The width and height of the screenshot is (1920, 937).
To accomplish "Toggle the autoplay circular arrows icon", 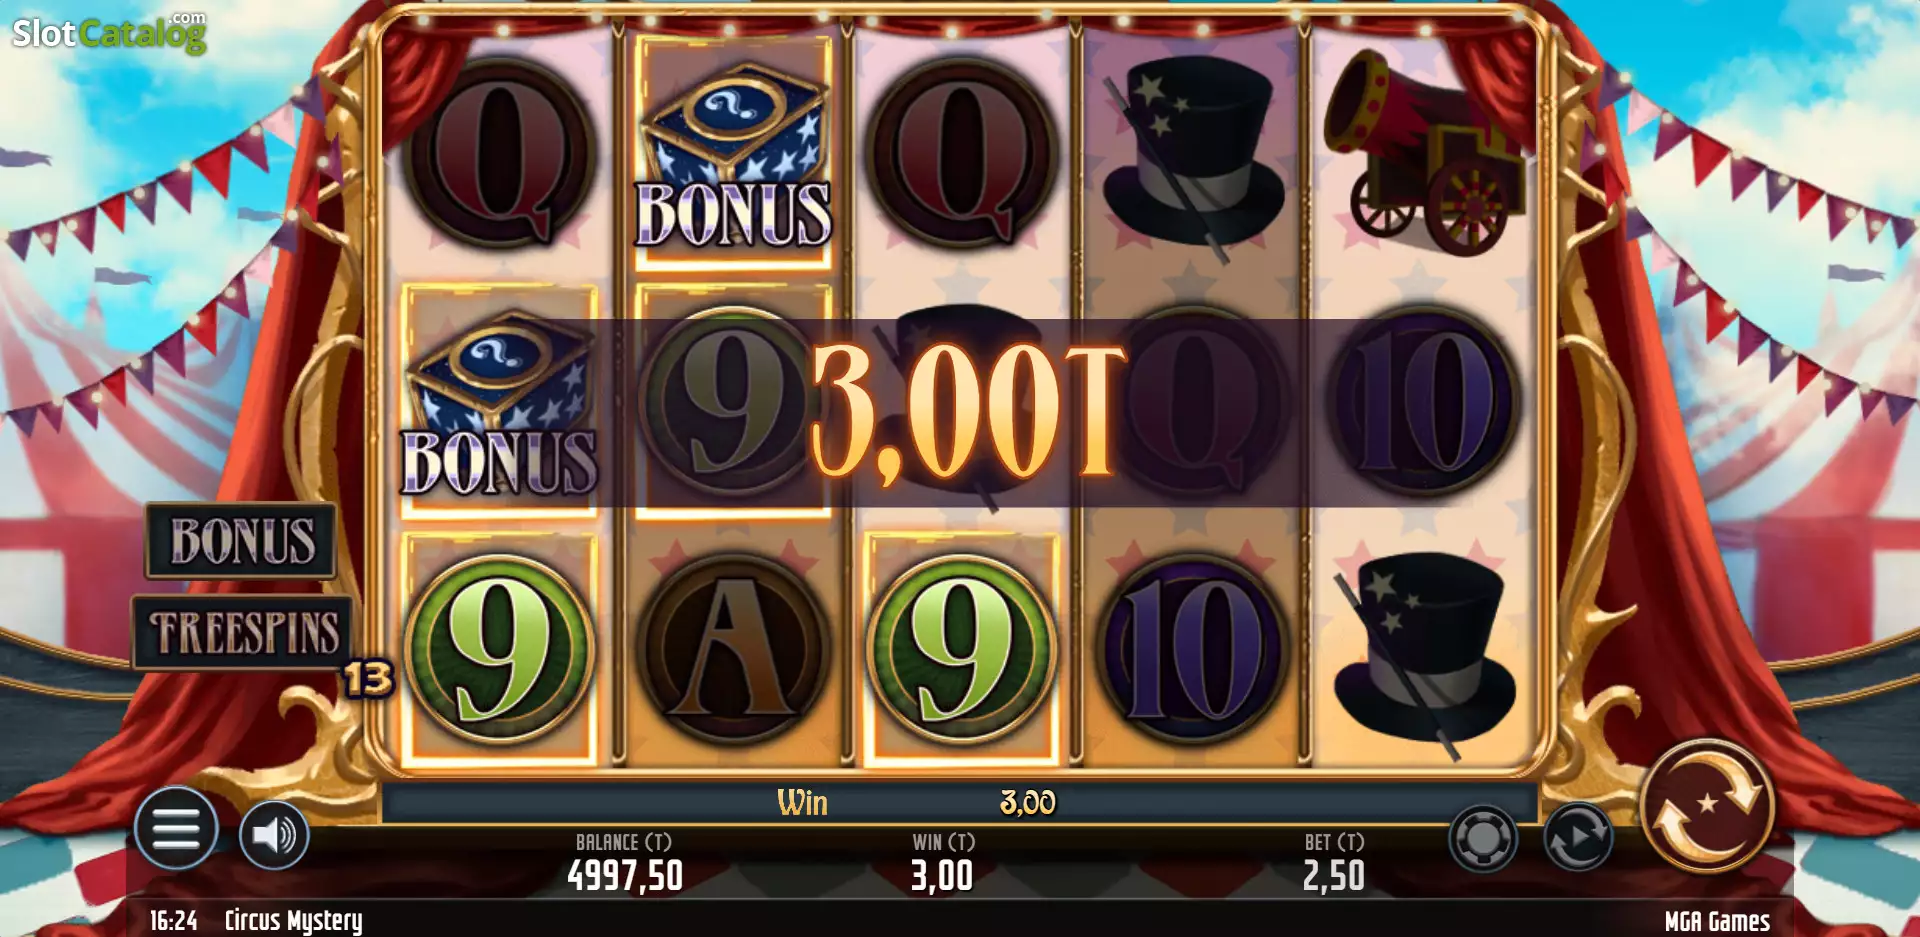I will click(1578, 837).
